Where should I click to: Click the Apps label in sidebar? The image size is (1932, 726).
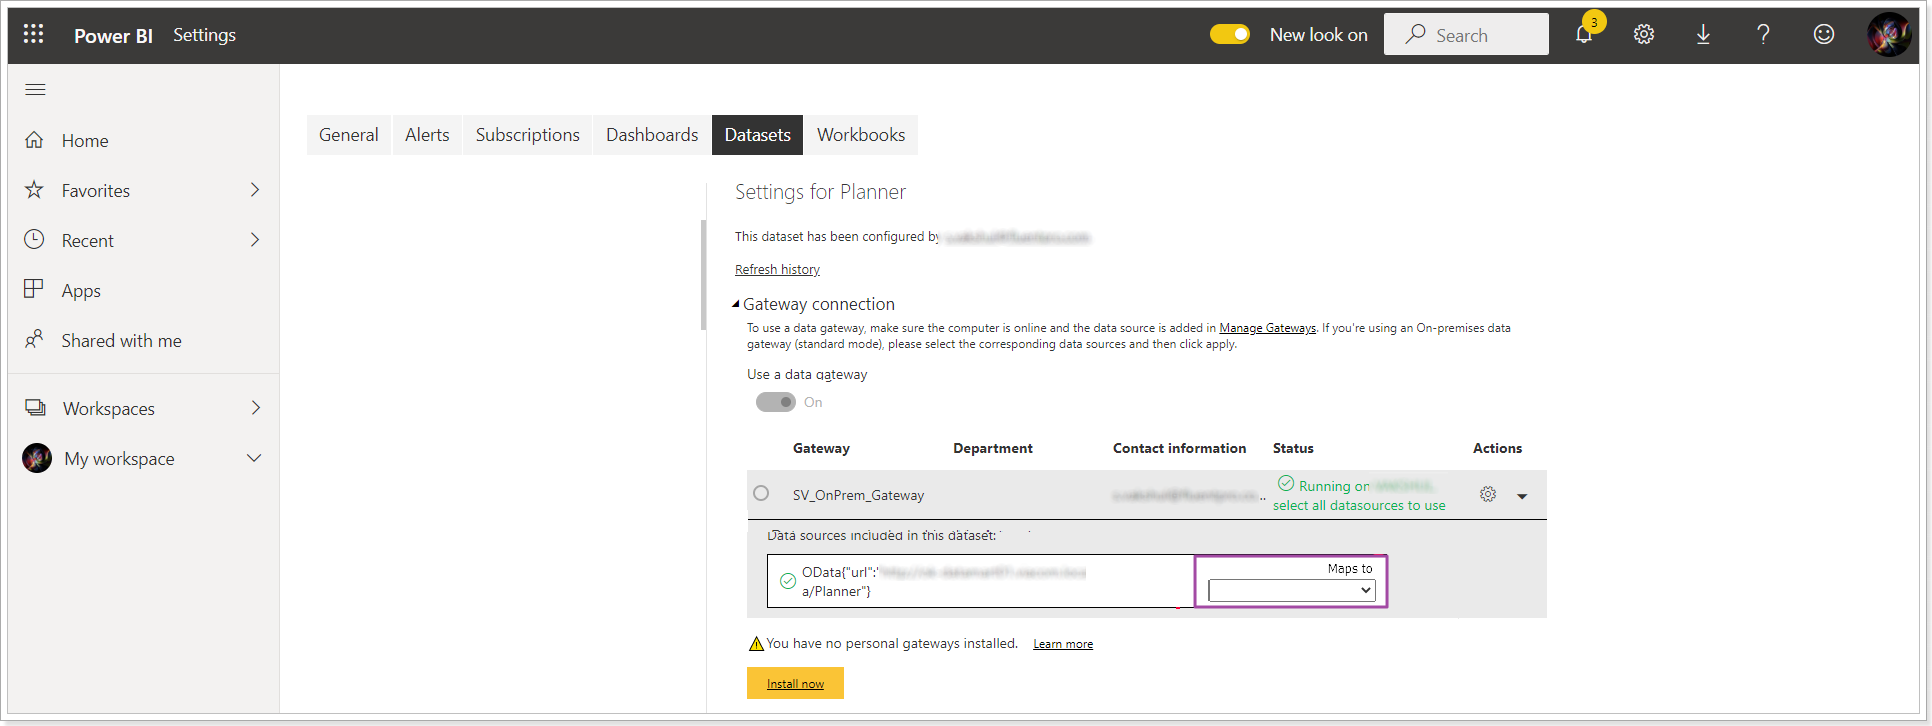(81, 291)
